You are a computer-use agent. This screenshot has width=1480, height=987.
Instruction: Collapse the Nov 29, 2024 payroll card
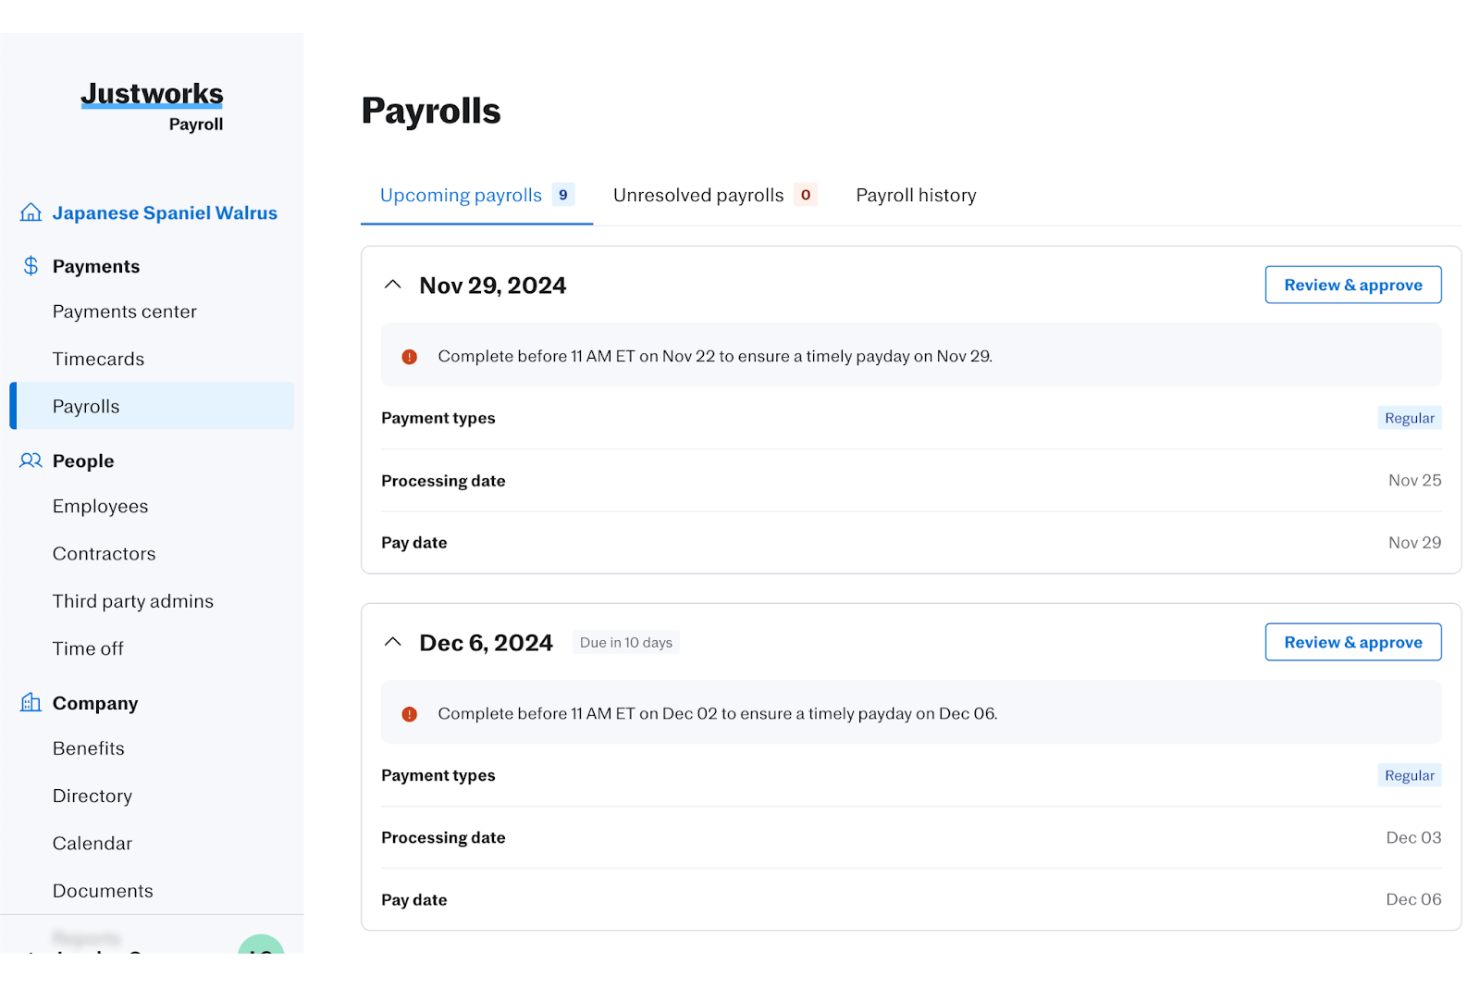393,285
